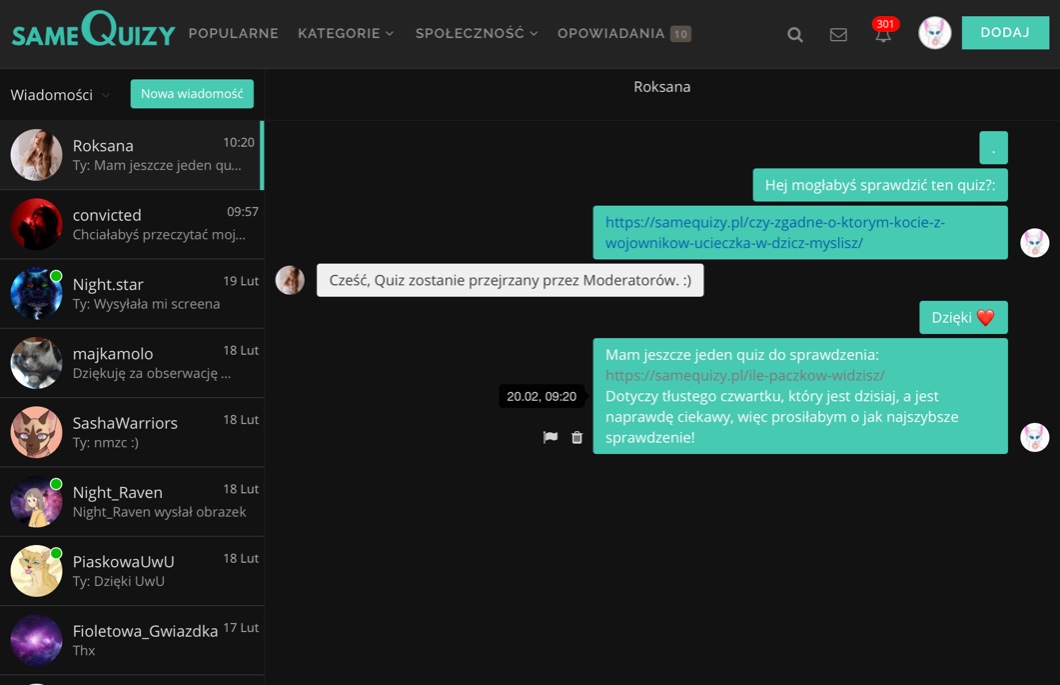Screen dimensions: 1060x685
Task: Click the Dodaj button
Action: [x=1004, y=33]
